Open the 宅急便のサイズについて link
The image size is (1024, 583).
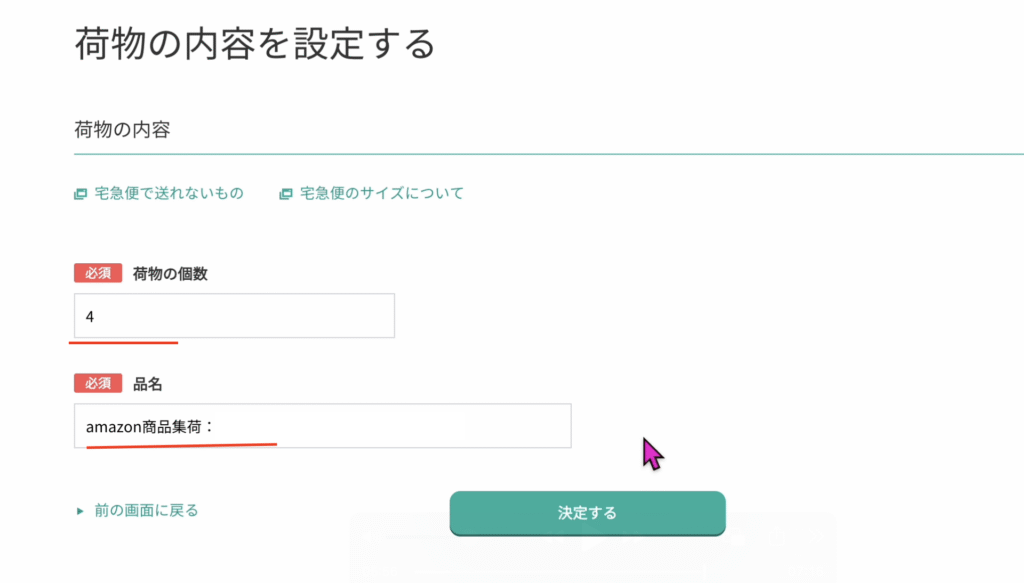click(x=382, y=194)
